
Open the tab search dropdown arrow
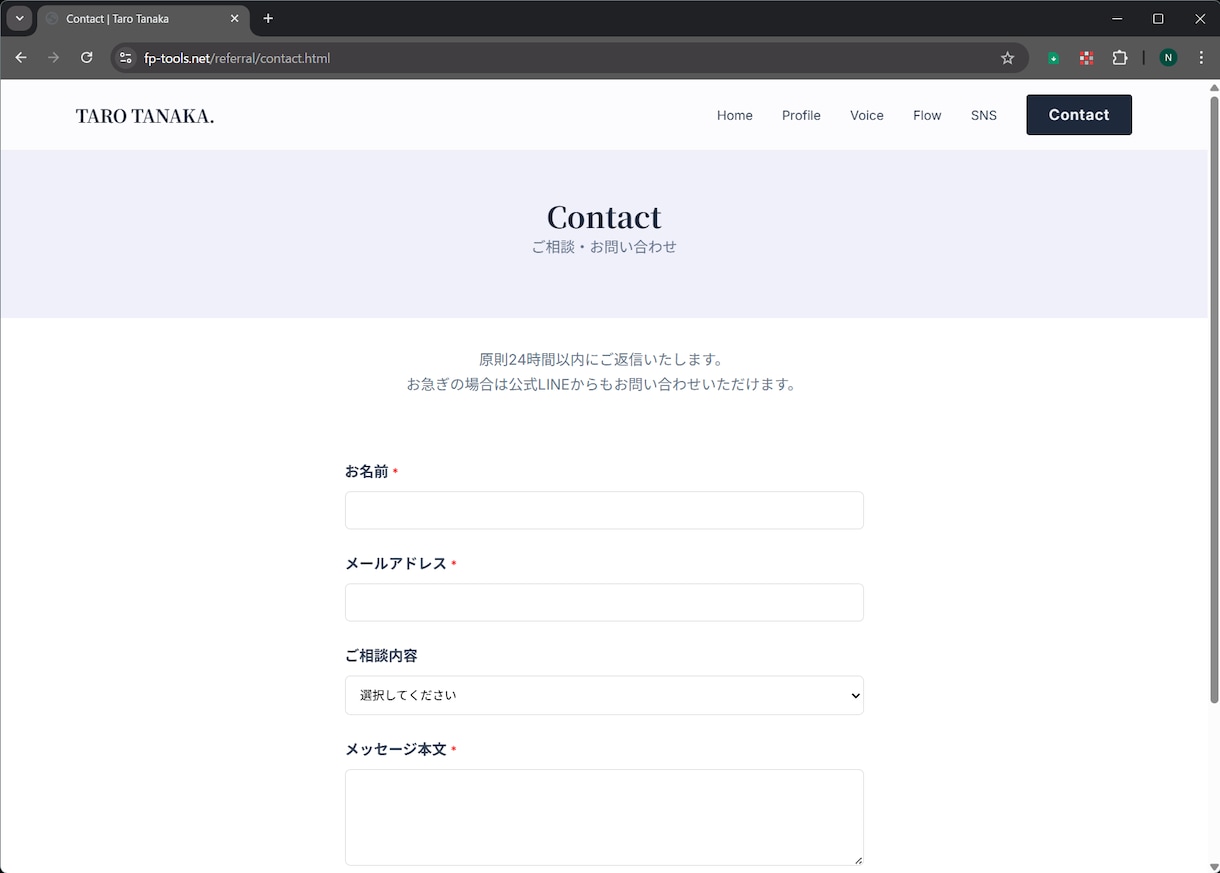tap(19, 18)
